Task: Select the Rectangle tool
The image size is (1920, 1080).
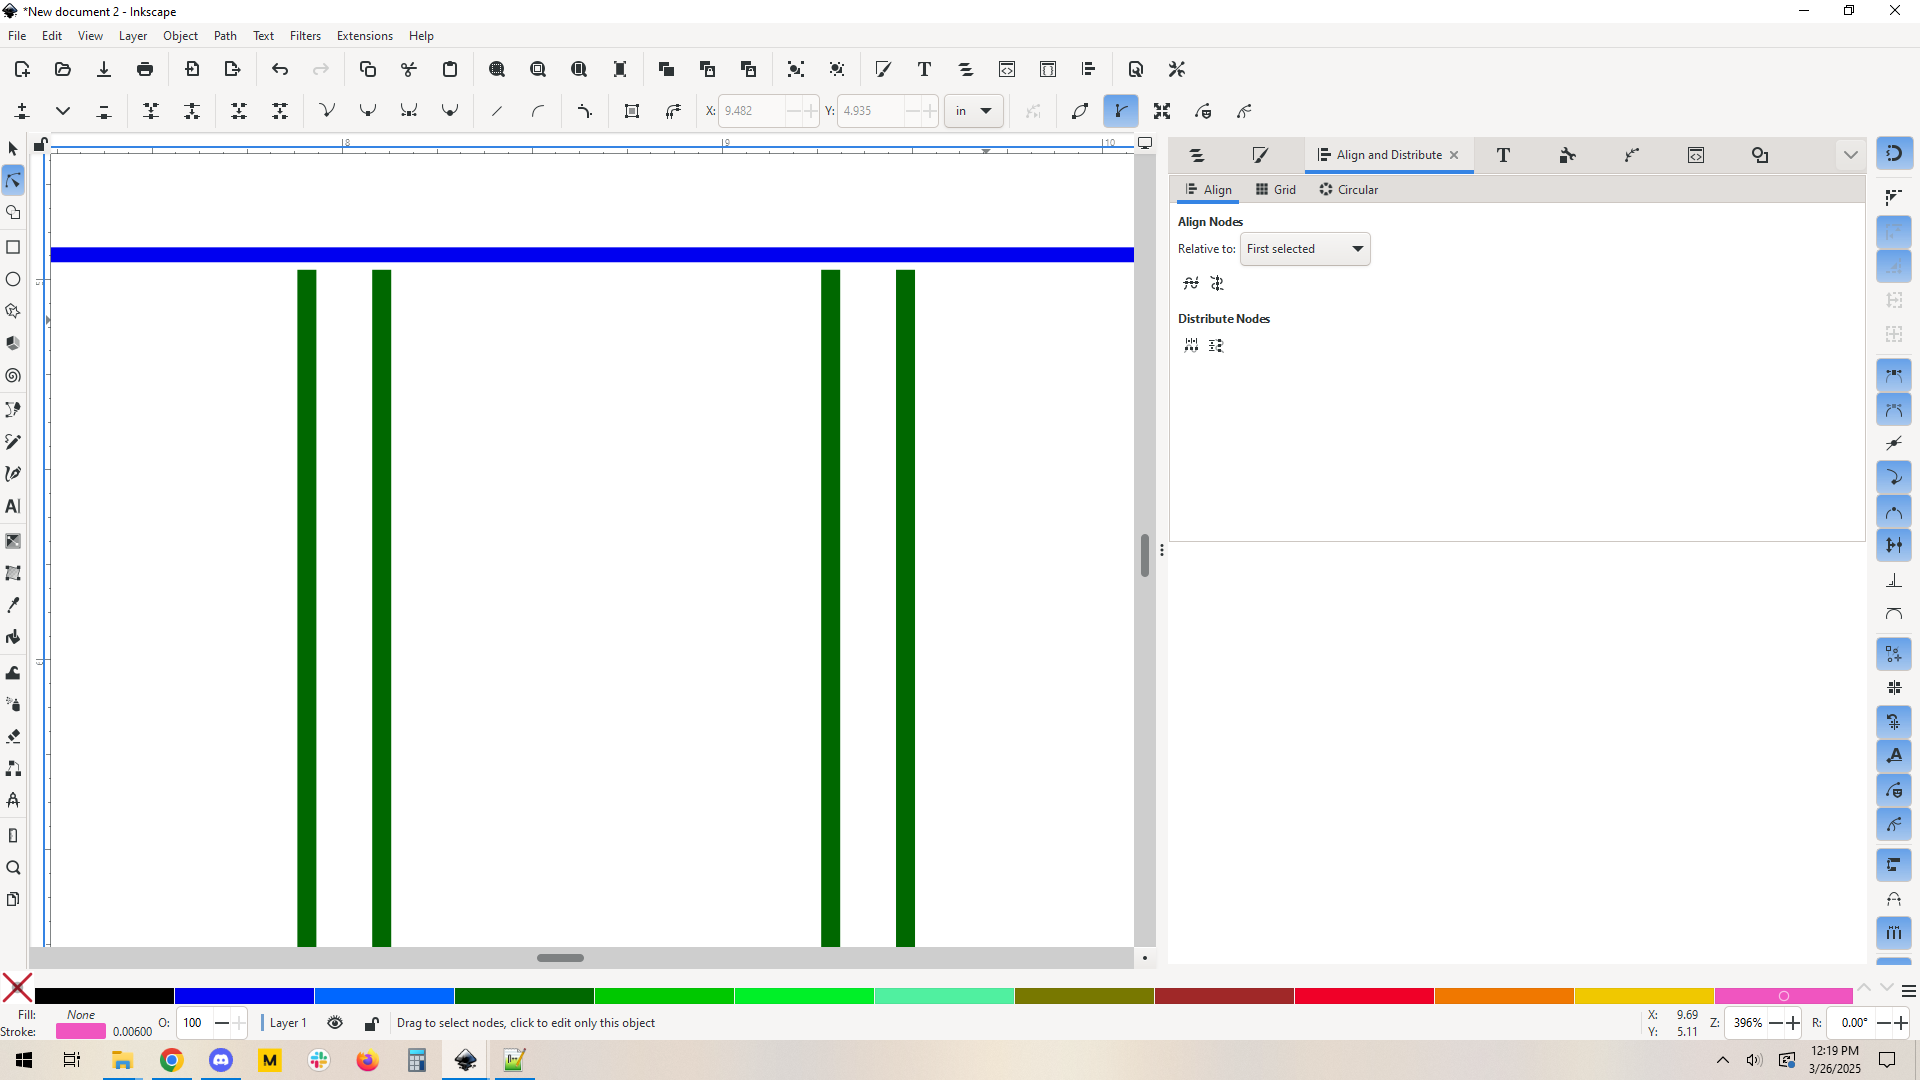Action: [x=13, y=247]
